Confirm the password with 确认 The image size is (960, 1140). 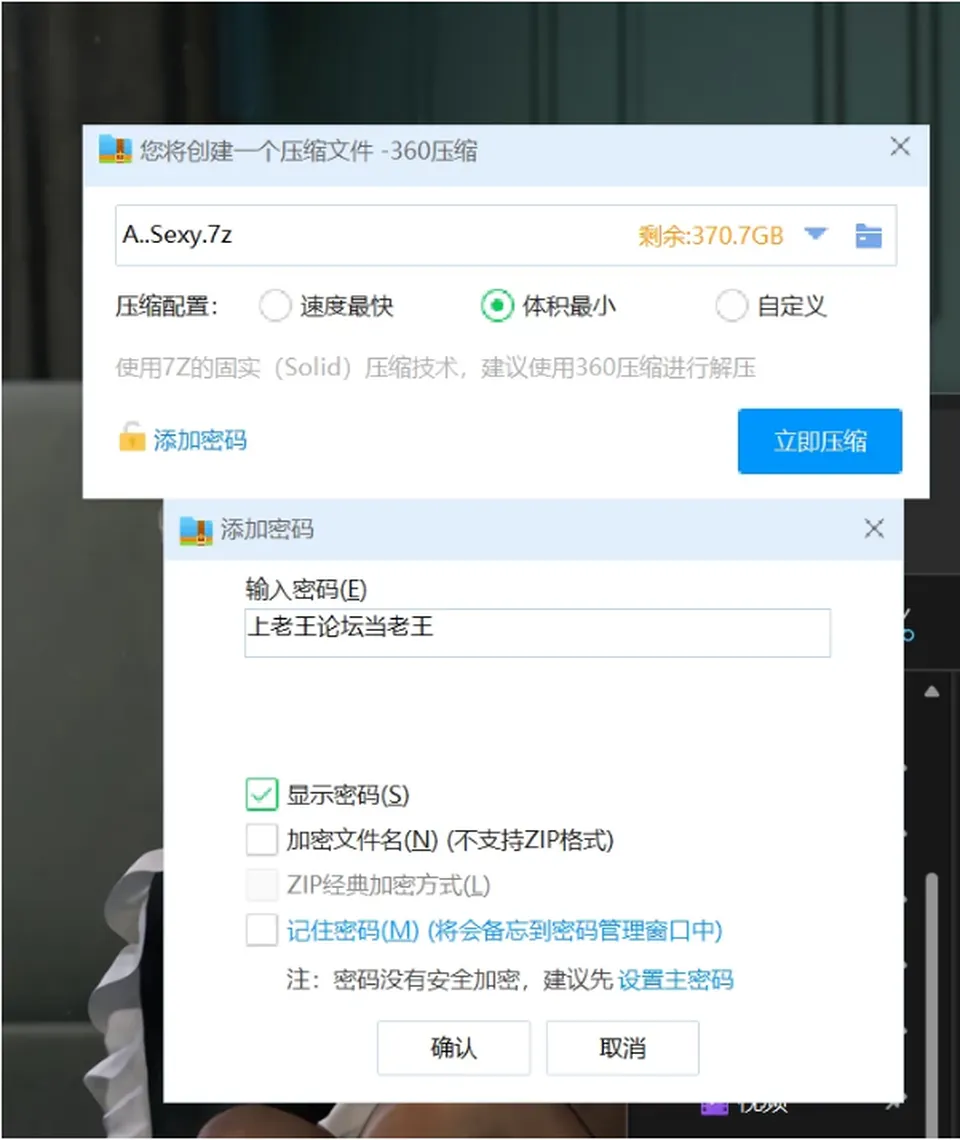[454, 1048]
